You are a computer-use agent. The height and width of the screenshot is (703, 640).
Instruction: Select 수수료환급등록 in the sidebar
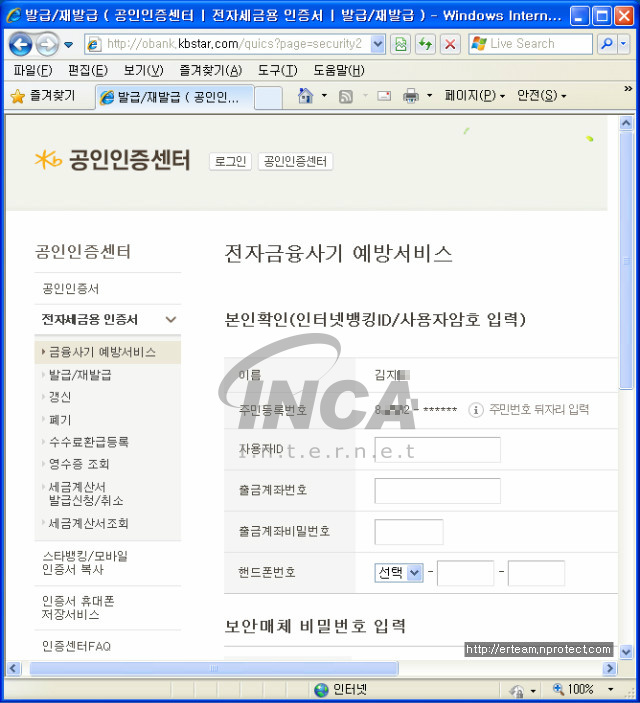(89, 442)
